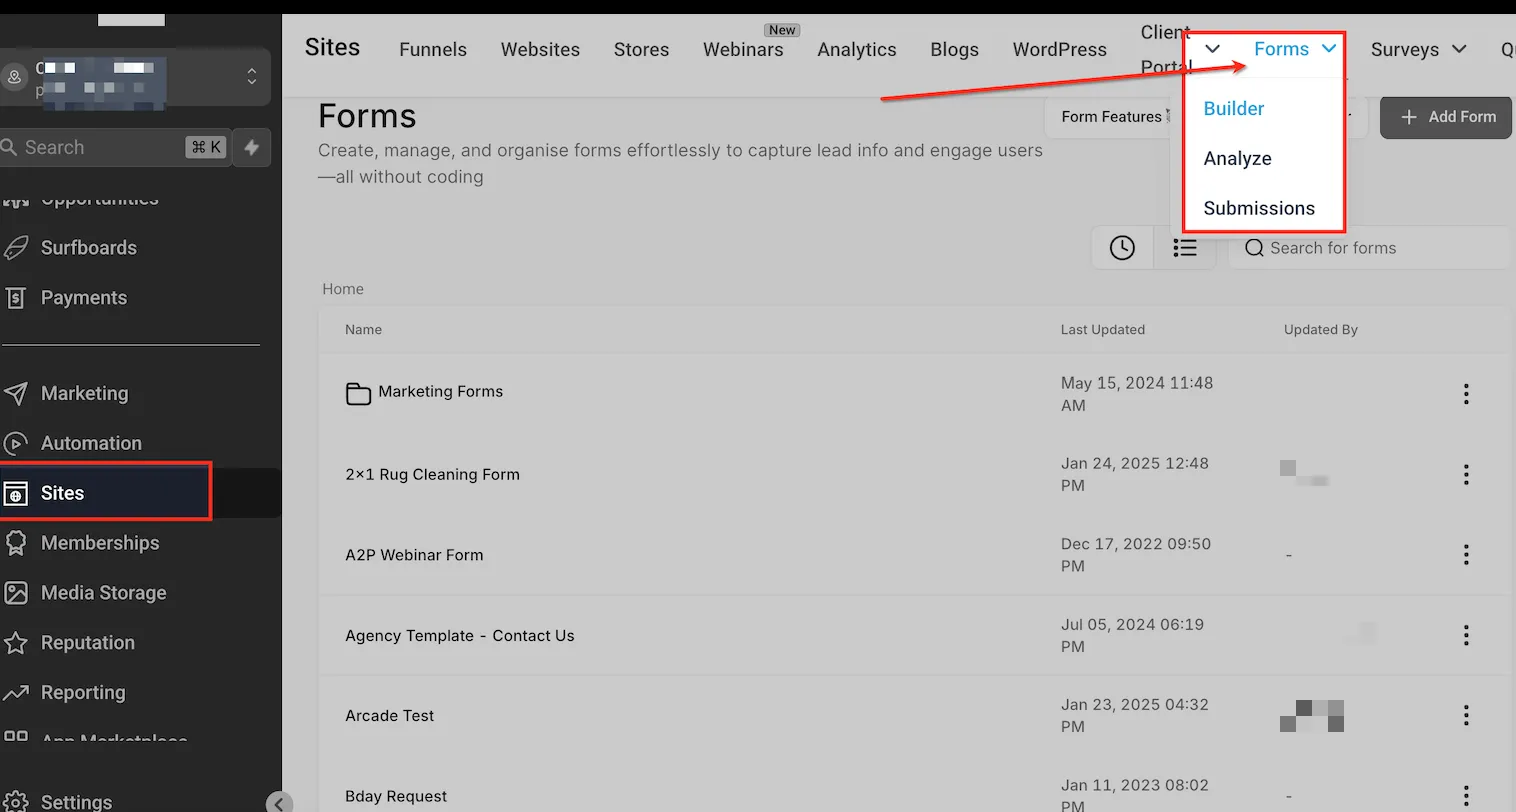Image resolution: width=1516 pixels, height=812 pixels.
Task: Open Reputation star in sidebar
Action: coord(15,643)
